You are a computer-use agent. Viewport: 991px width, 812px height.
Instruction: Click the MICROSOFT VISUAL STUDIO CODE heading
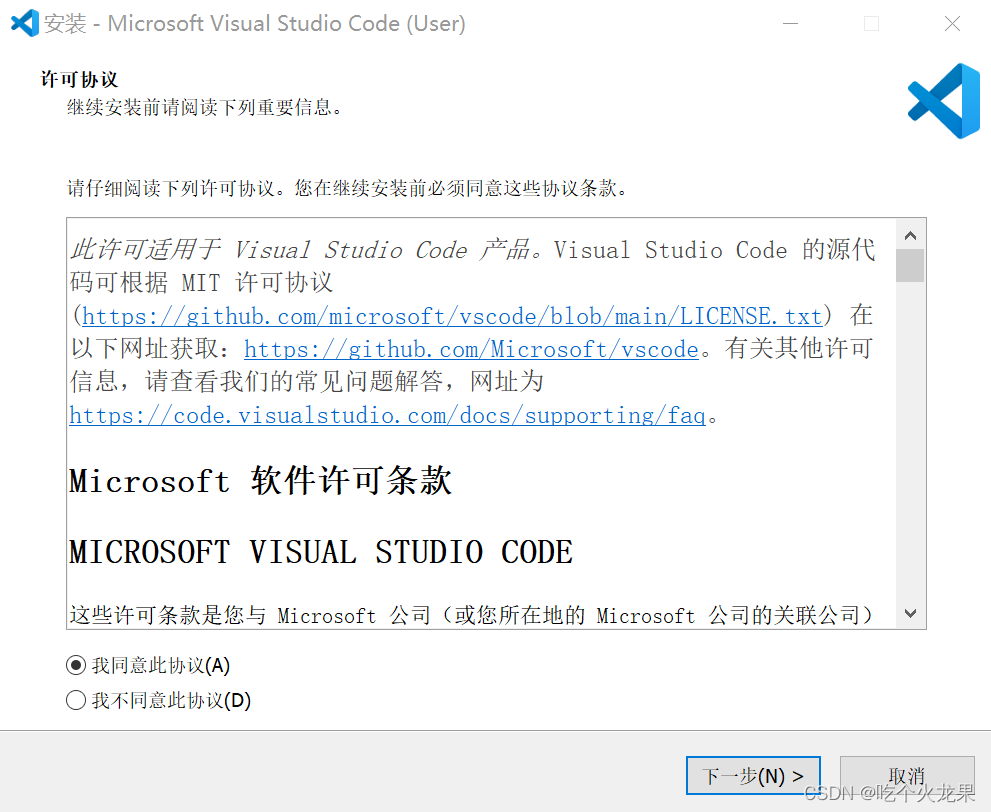click(x=321, y=552)
